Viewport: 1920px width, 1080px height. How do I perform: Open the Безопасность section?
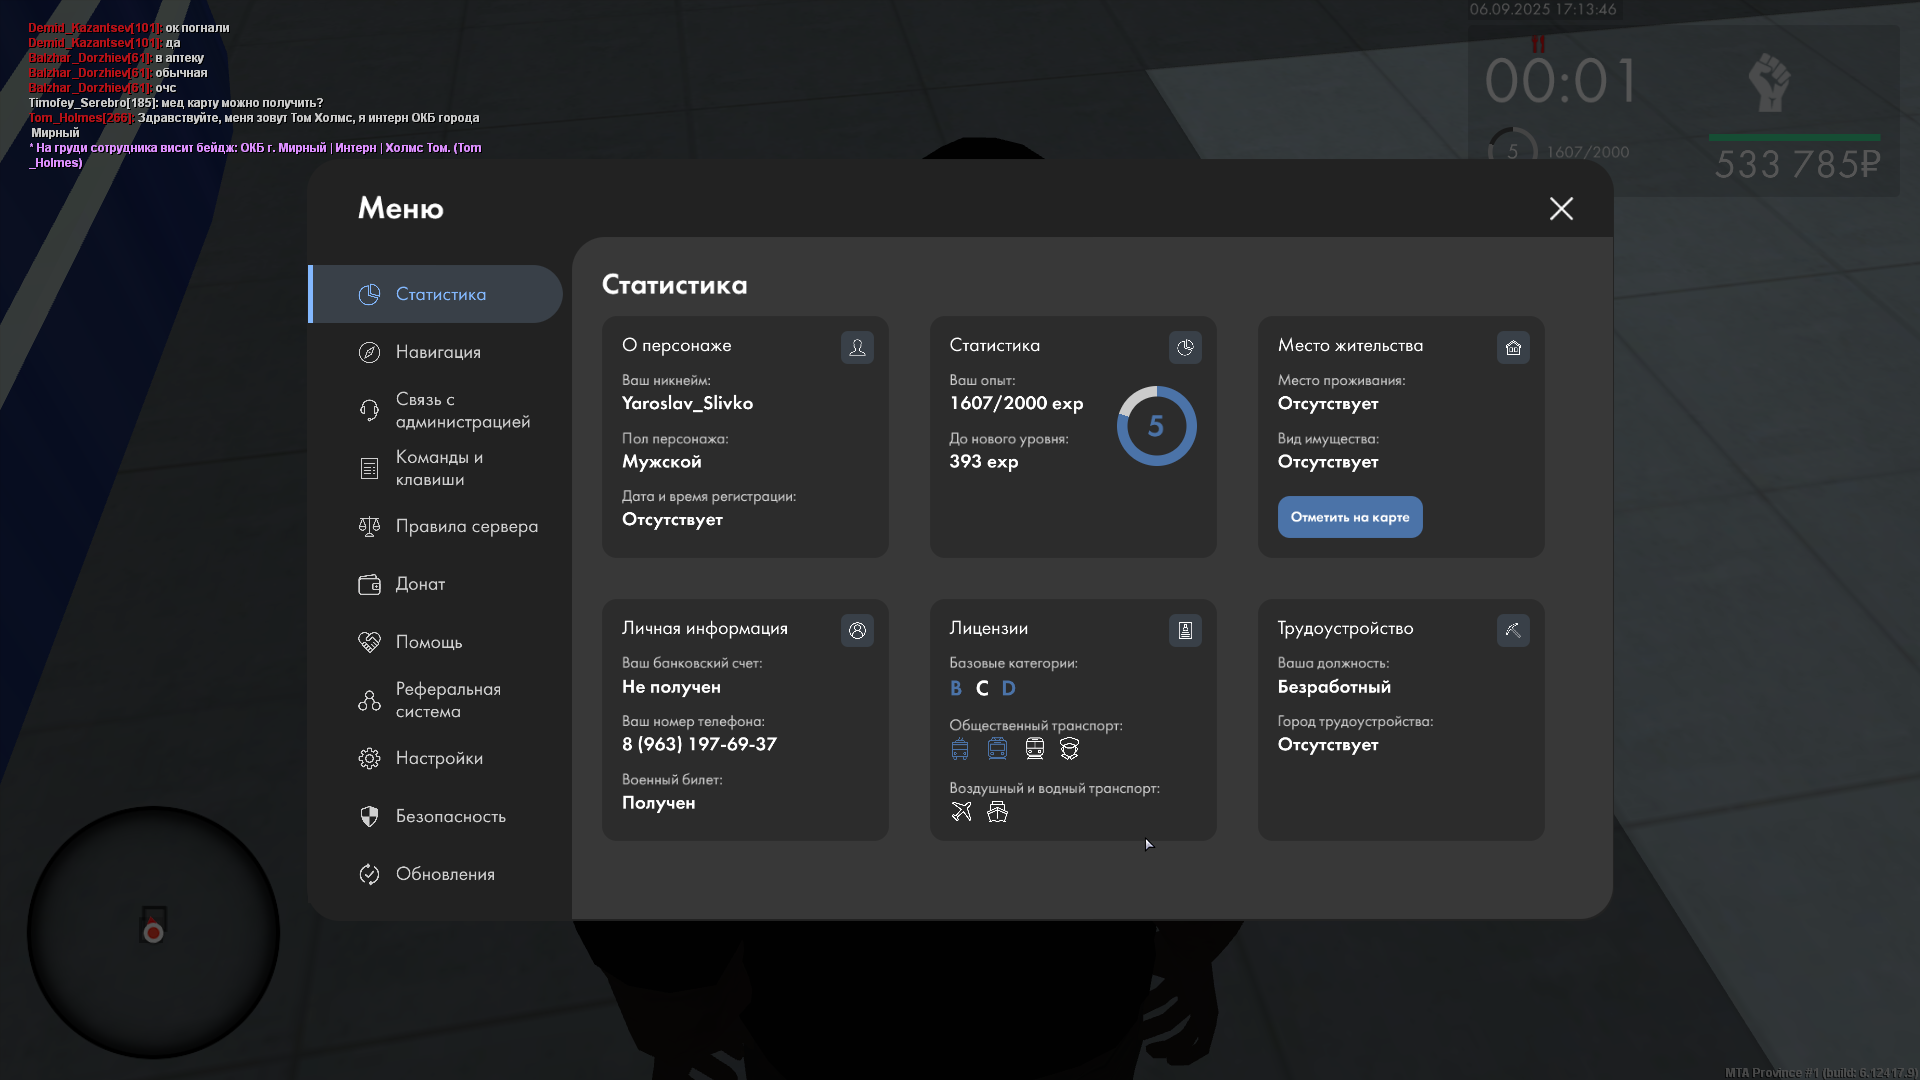(436, 816)
